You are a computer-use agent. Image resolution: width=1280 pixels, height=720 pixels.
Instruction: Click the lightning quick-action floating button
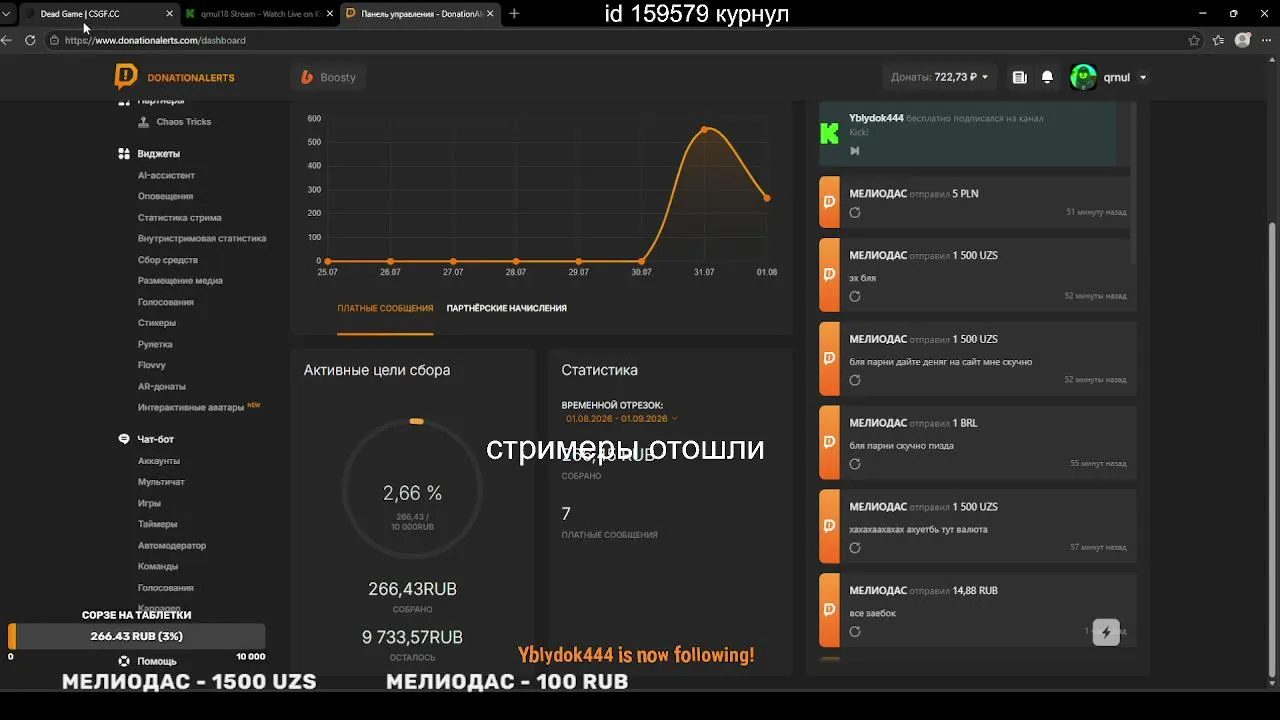(1106, 632)
